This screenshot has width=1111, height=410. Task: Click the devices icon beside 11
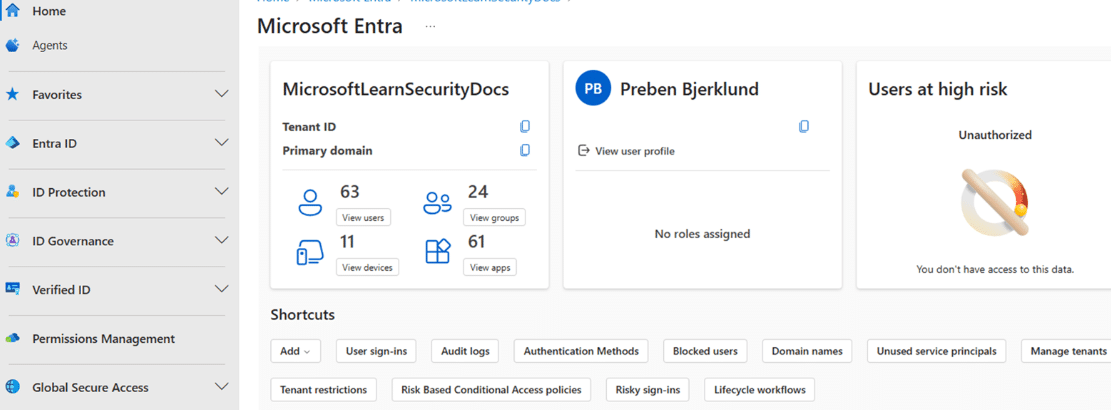[x=310, y=253]
